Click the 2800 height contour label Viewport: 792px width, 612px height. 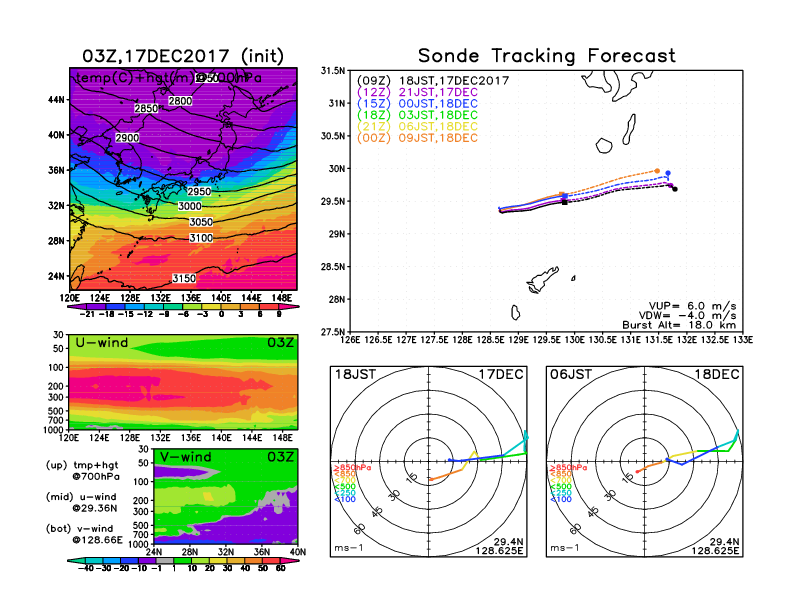180,101
